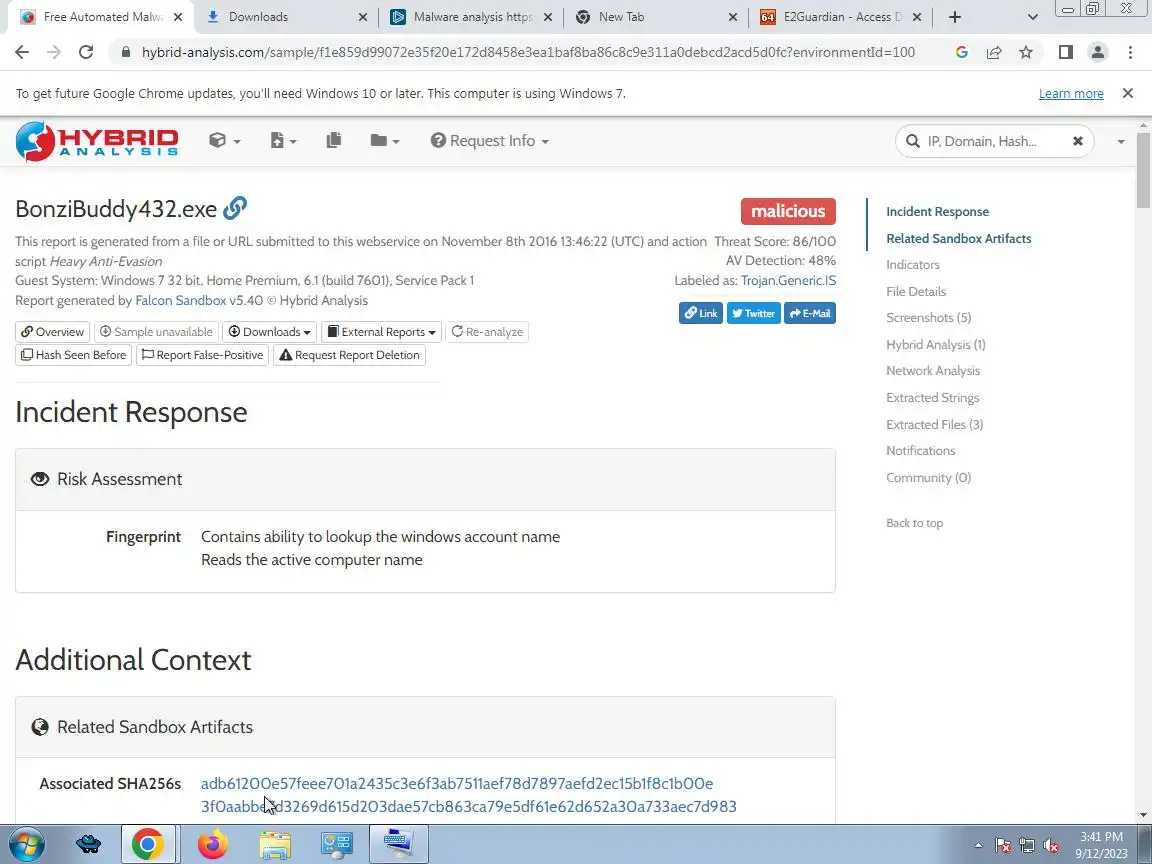Dismiss the Chrome update notification bar
Screen dimensions: 1152x864
click(x=1128, y=93)
